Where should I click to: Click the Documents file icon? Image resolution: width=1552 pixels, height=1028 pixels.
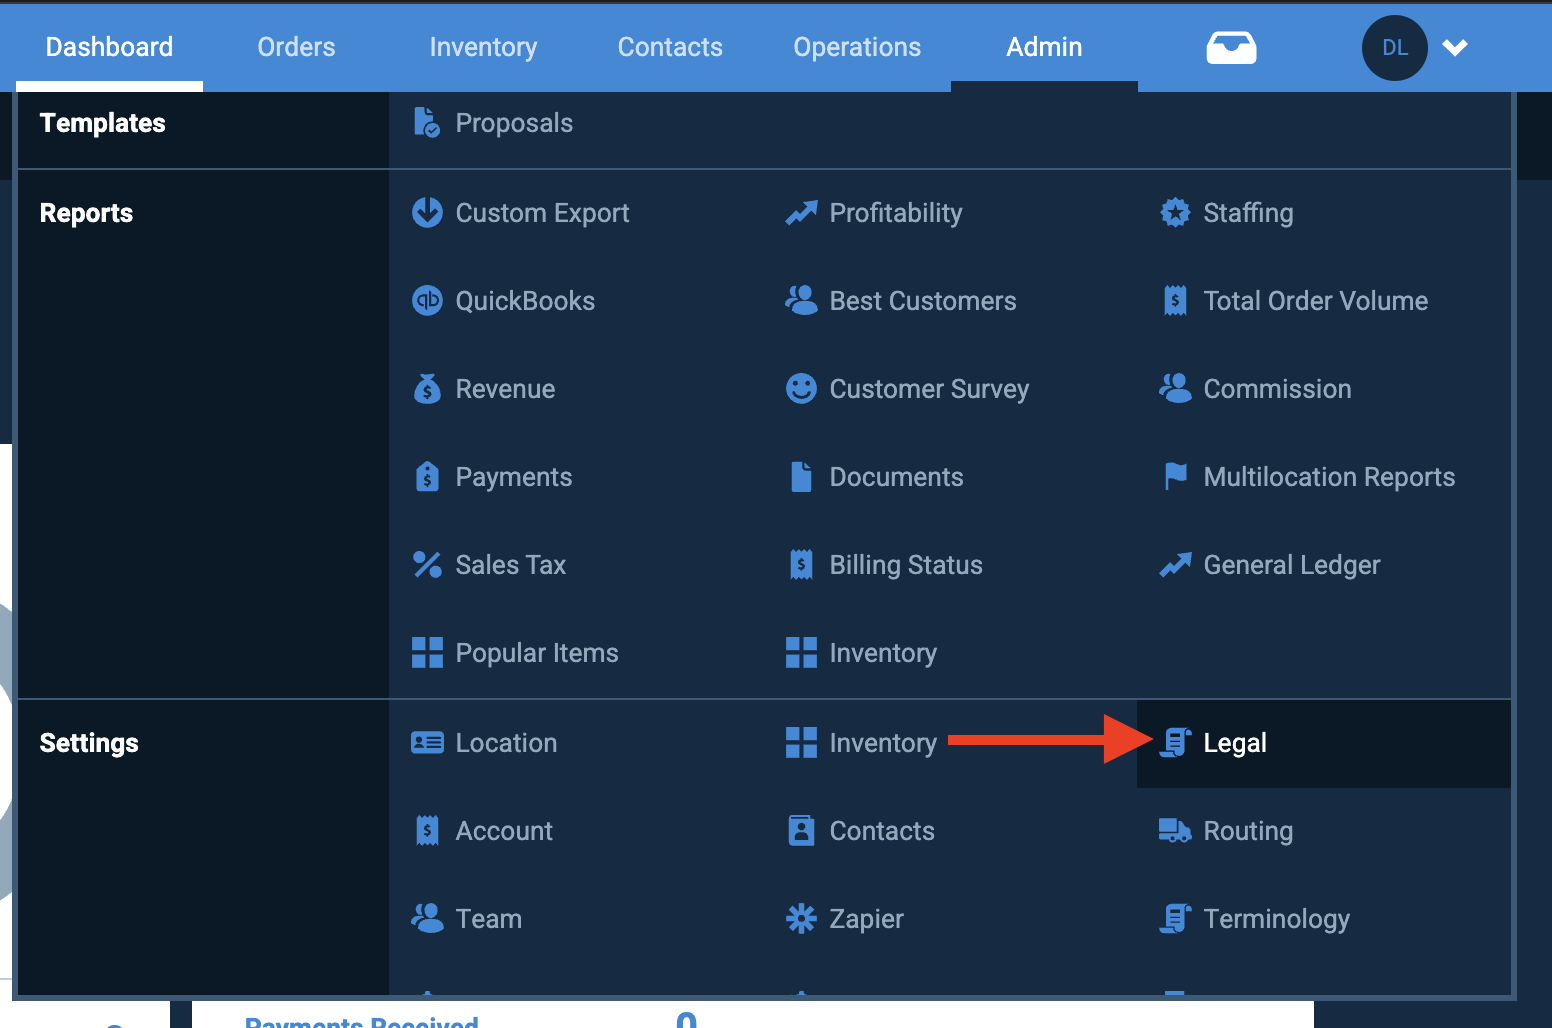coord(801,476)
